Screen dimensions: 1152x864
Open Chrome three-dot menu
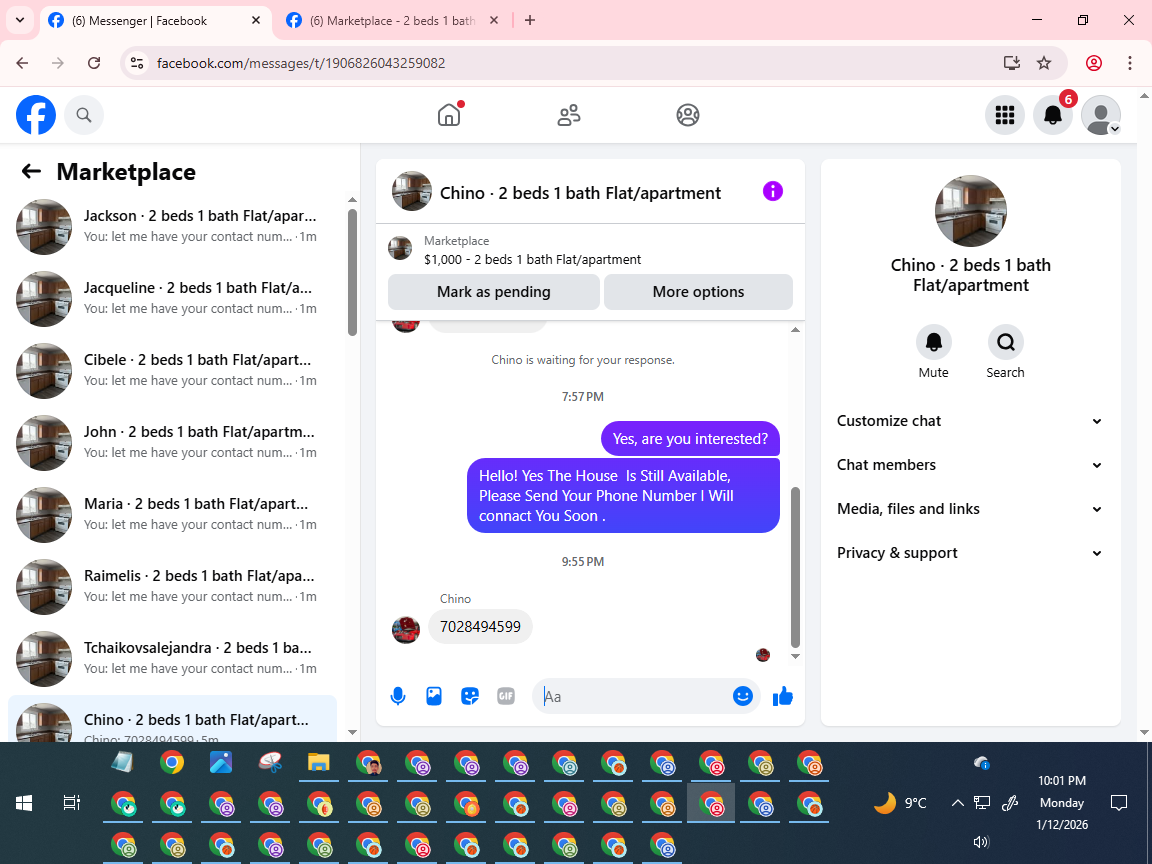(1130, 63)
